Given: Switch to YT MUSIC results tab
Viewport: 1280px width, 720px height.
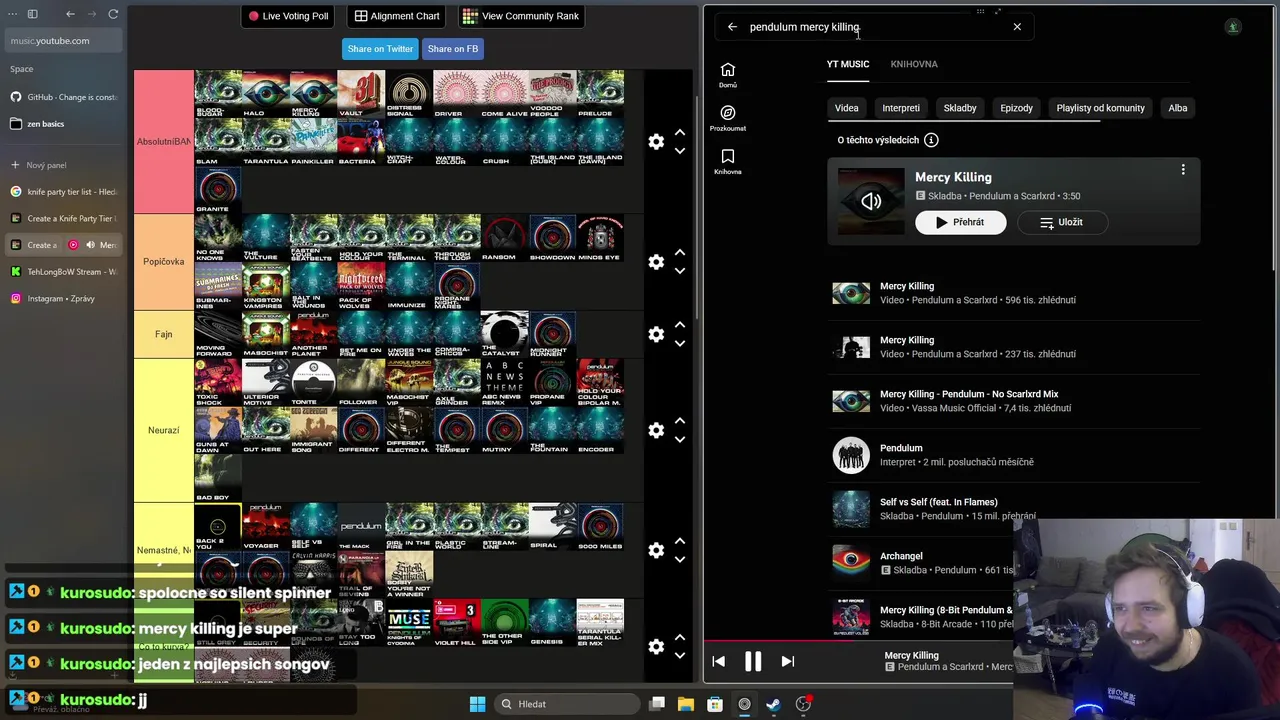Looking at the screenshot, I should click(x=848, y=64).
